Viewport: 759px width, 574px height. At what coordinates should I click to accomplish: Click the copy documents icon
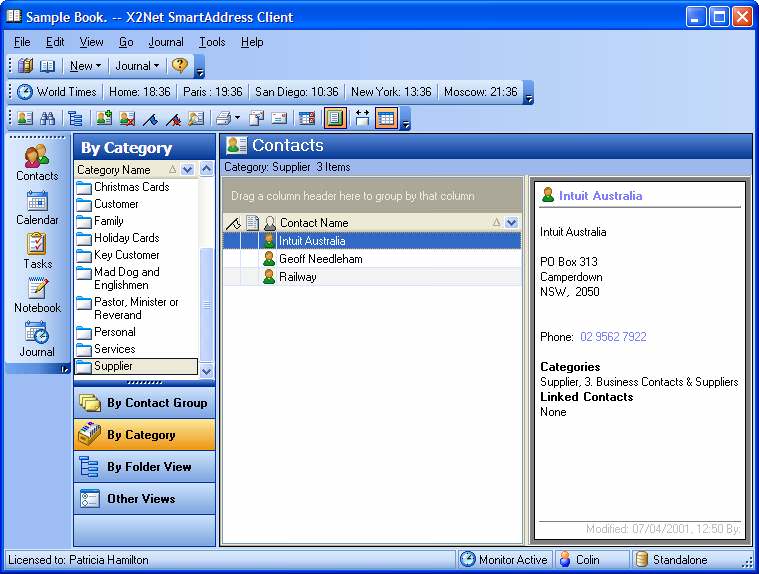point(257,118)
